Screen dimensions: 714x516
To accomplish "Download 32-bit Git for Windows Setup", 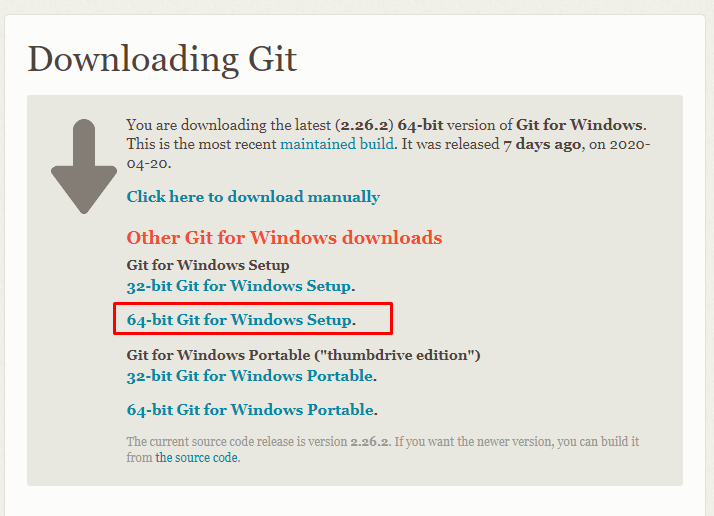I will [240, 286].
